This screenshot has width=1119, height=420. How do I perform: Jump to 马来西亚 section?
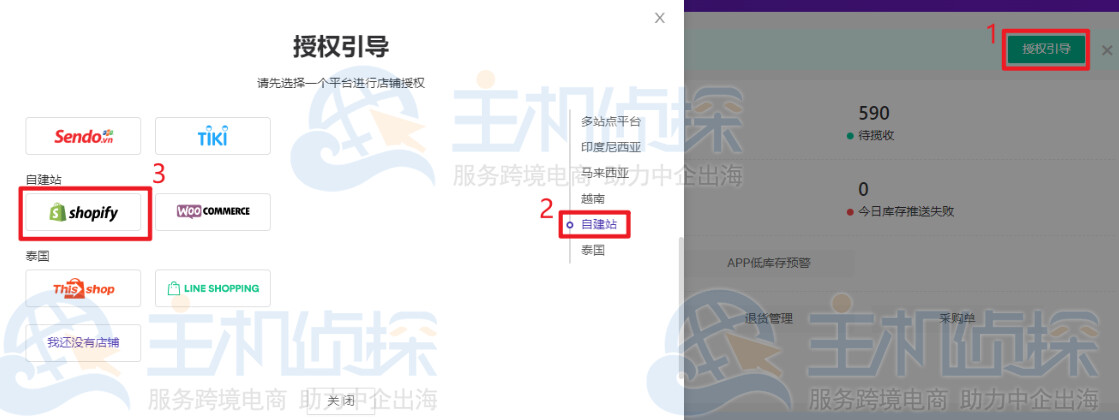pos(605,173)
